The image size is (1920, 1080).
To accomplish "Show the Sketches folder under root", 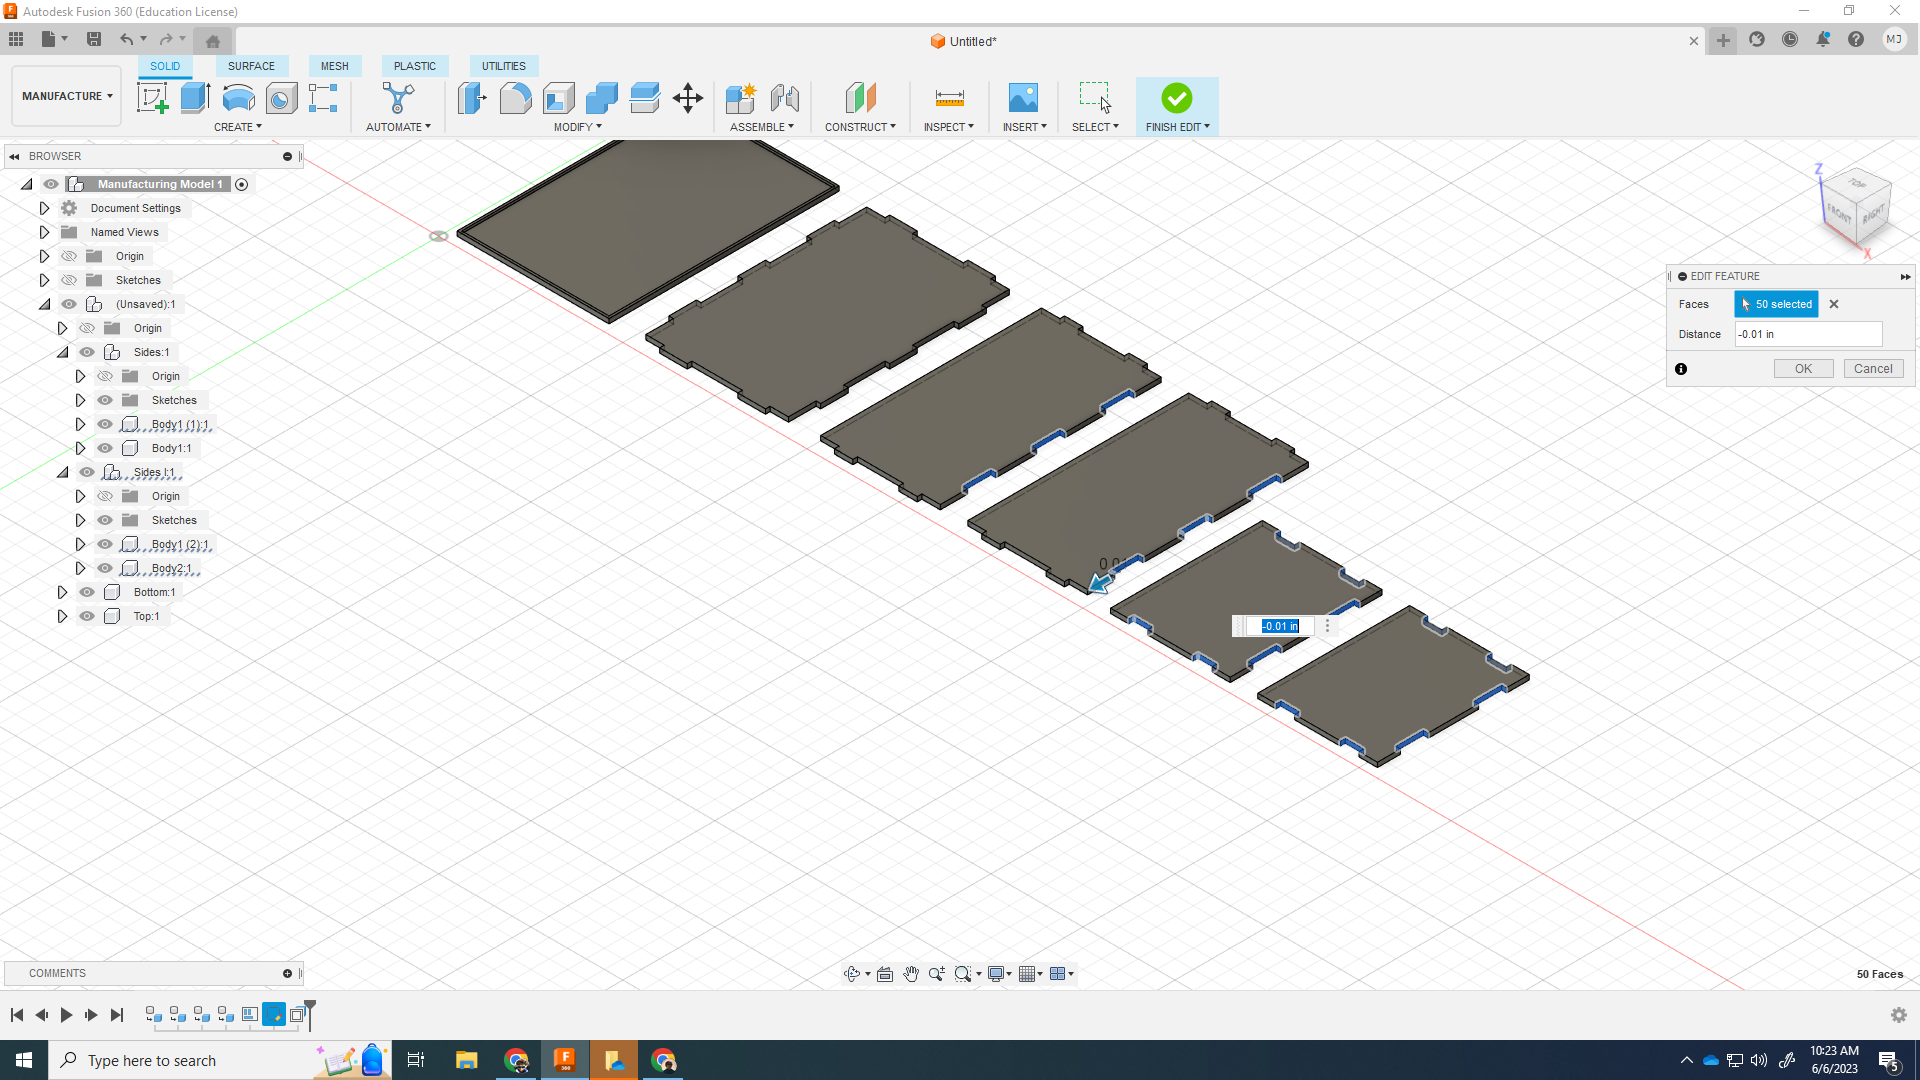I will tap(69, 280).
